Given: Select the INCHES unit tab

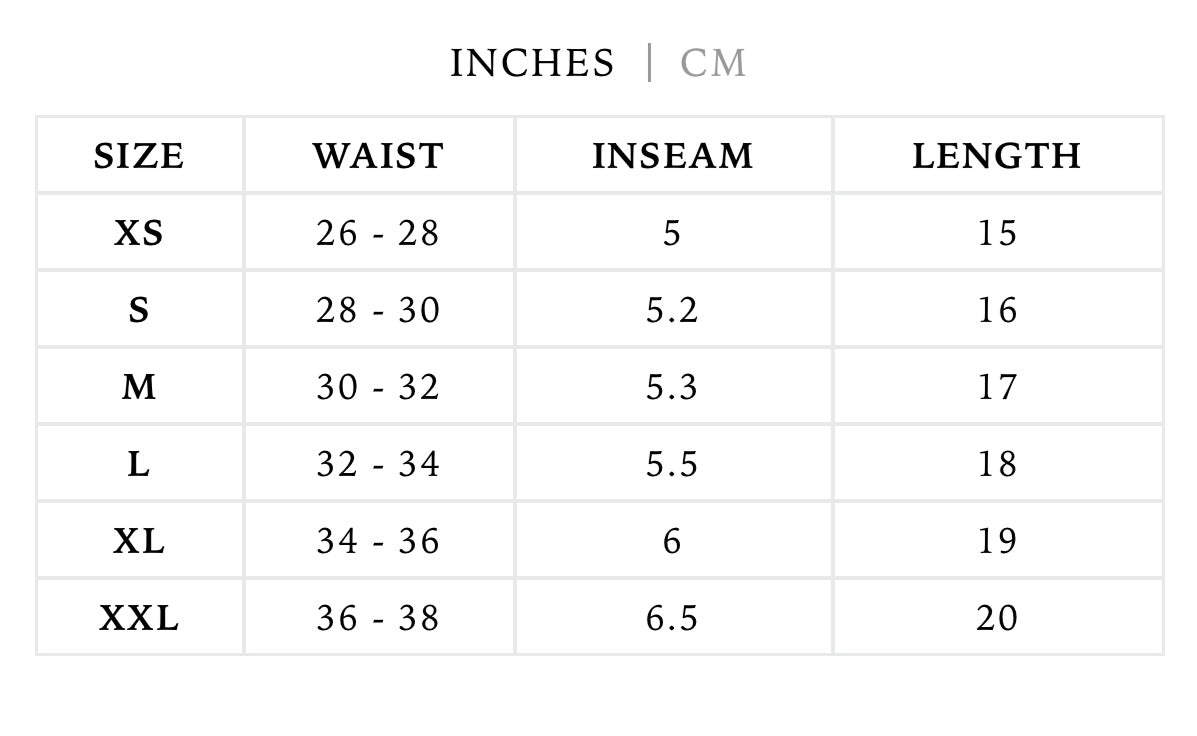Looking at the screenshot, I should (x=532, y=63).
